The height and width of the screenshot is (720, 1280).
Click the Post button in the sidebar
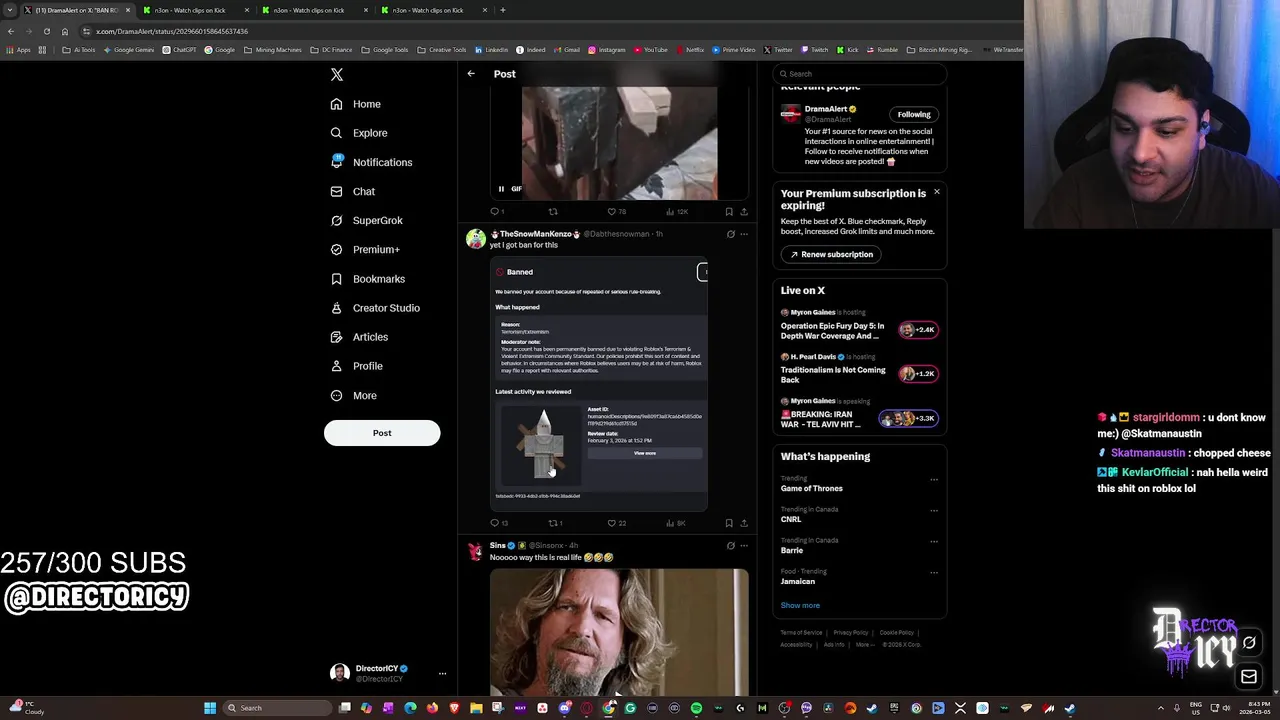382,433
